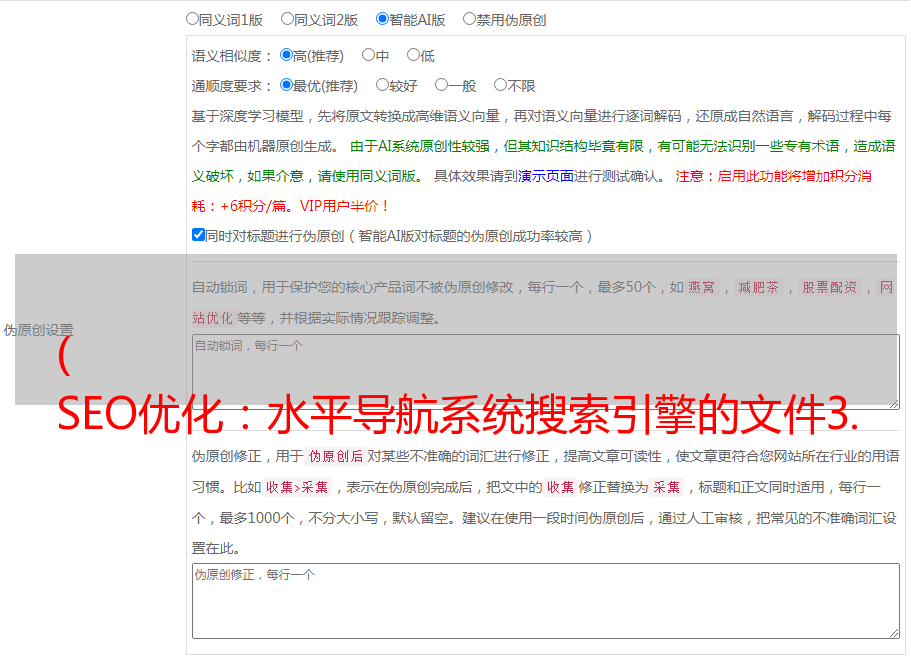Screen dimensions: 911x658
Task: Click the 伪原创设置 label
Action: click(38, 330)
